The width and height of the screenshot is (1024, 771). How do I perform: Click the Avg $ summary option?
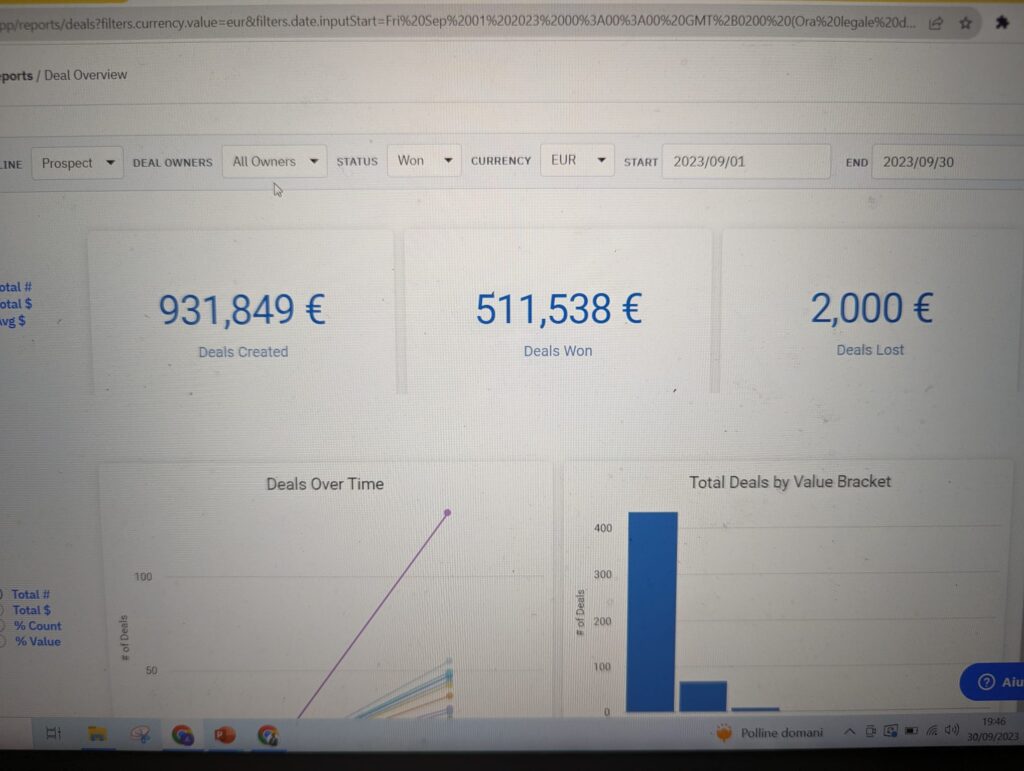tap(13, 321)
